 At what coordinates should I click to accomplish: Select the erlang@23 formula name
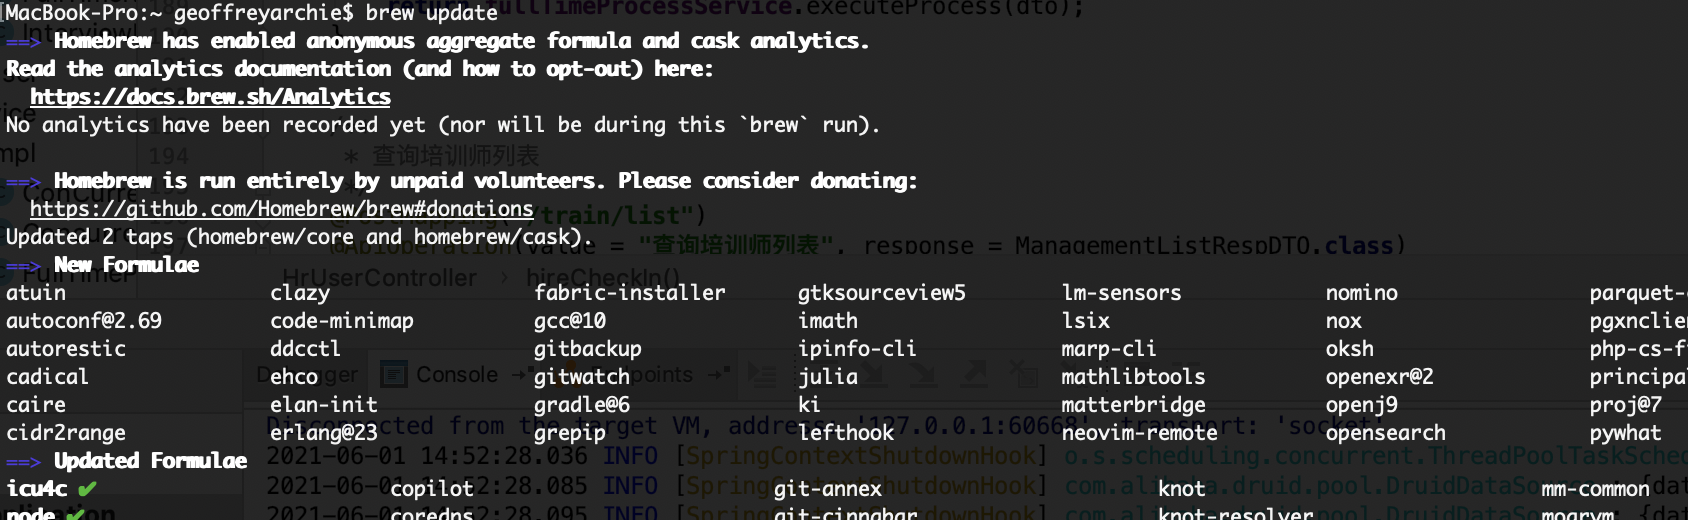coord(324,433)
